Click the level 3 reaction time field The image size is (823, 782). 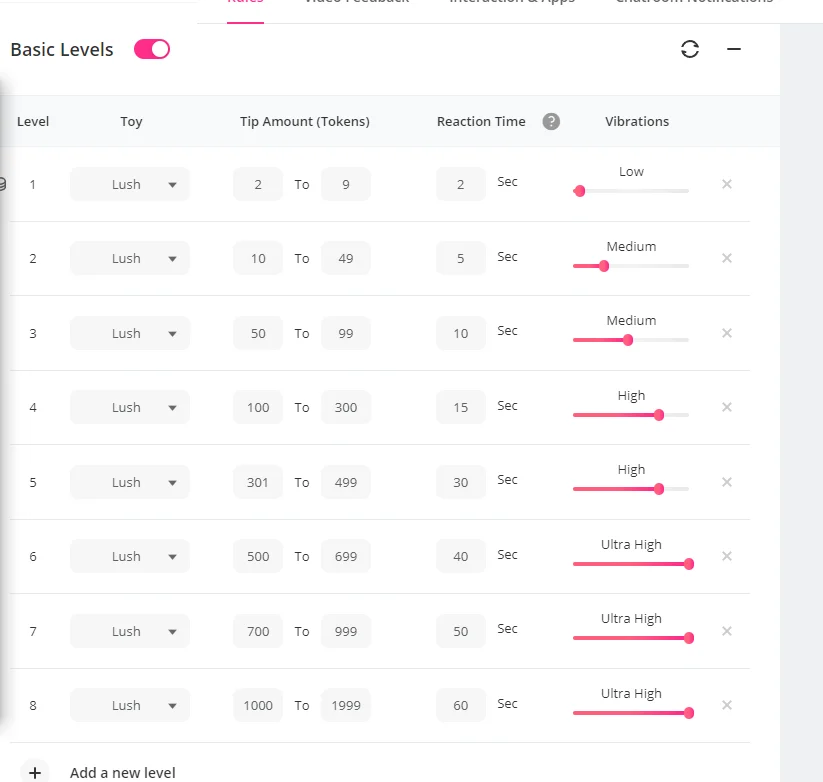[x=461, y=333]
